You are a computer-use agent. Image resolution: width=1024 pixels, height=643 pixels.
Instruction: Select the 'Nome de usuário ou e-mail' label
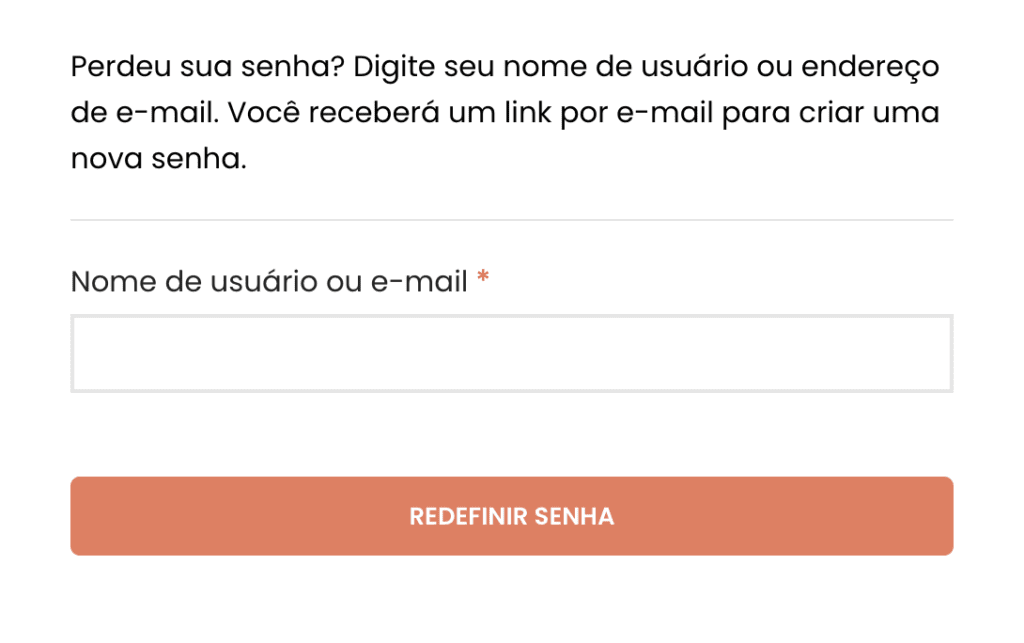269,282
